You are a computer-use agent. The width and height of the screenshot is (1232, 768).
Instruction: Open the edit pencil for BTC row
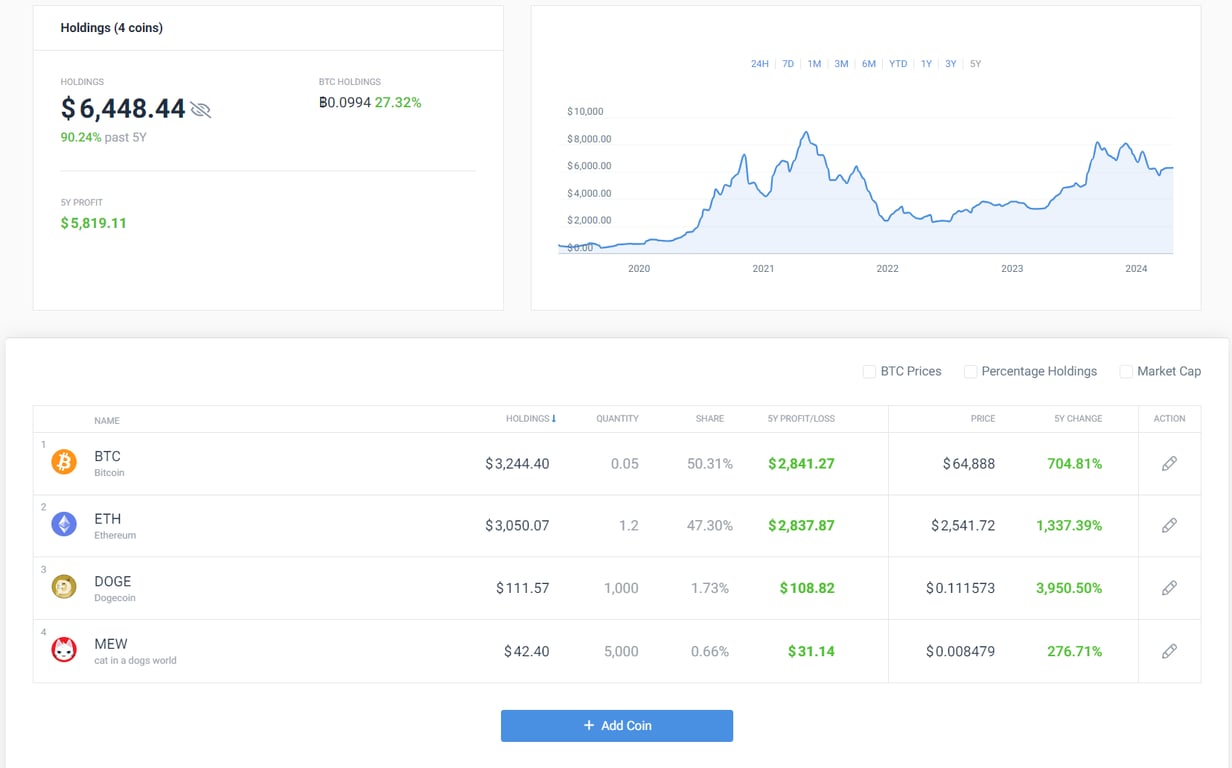tap(1169, 462)
